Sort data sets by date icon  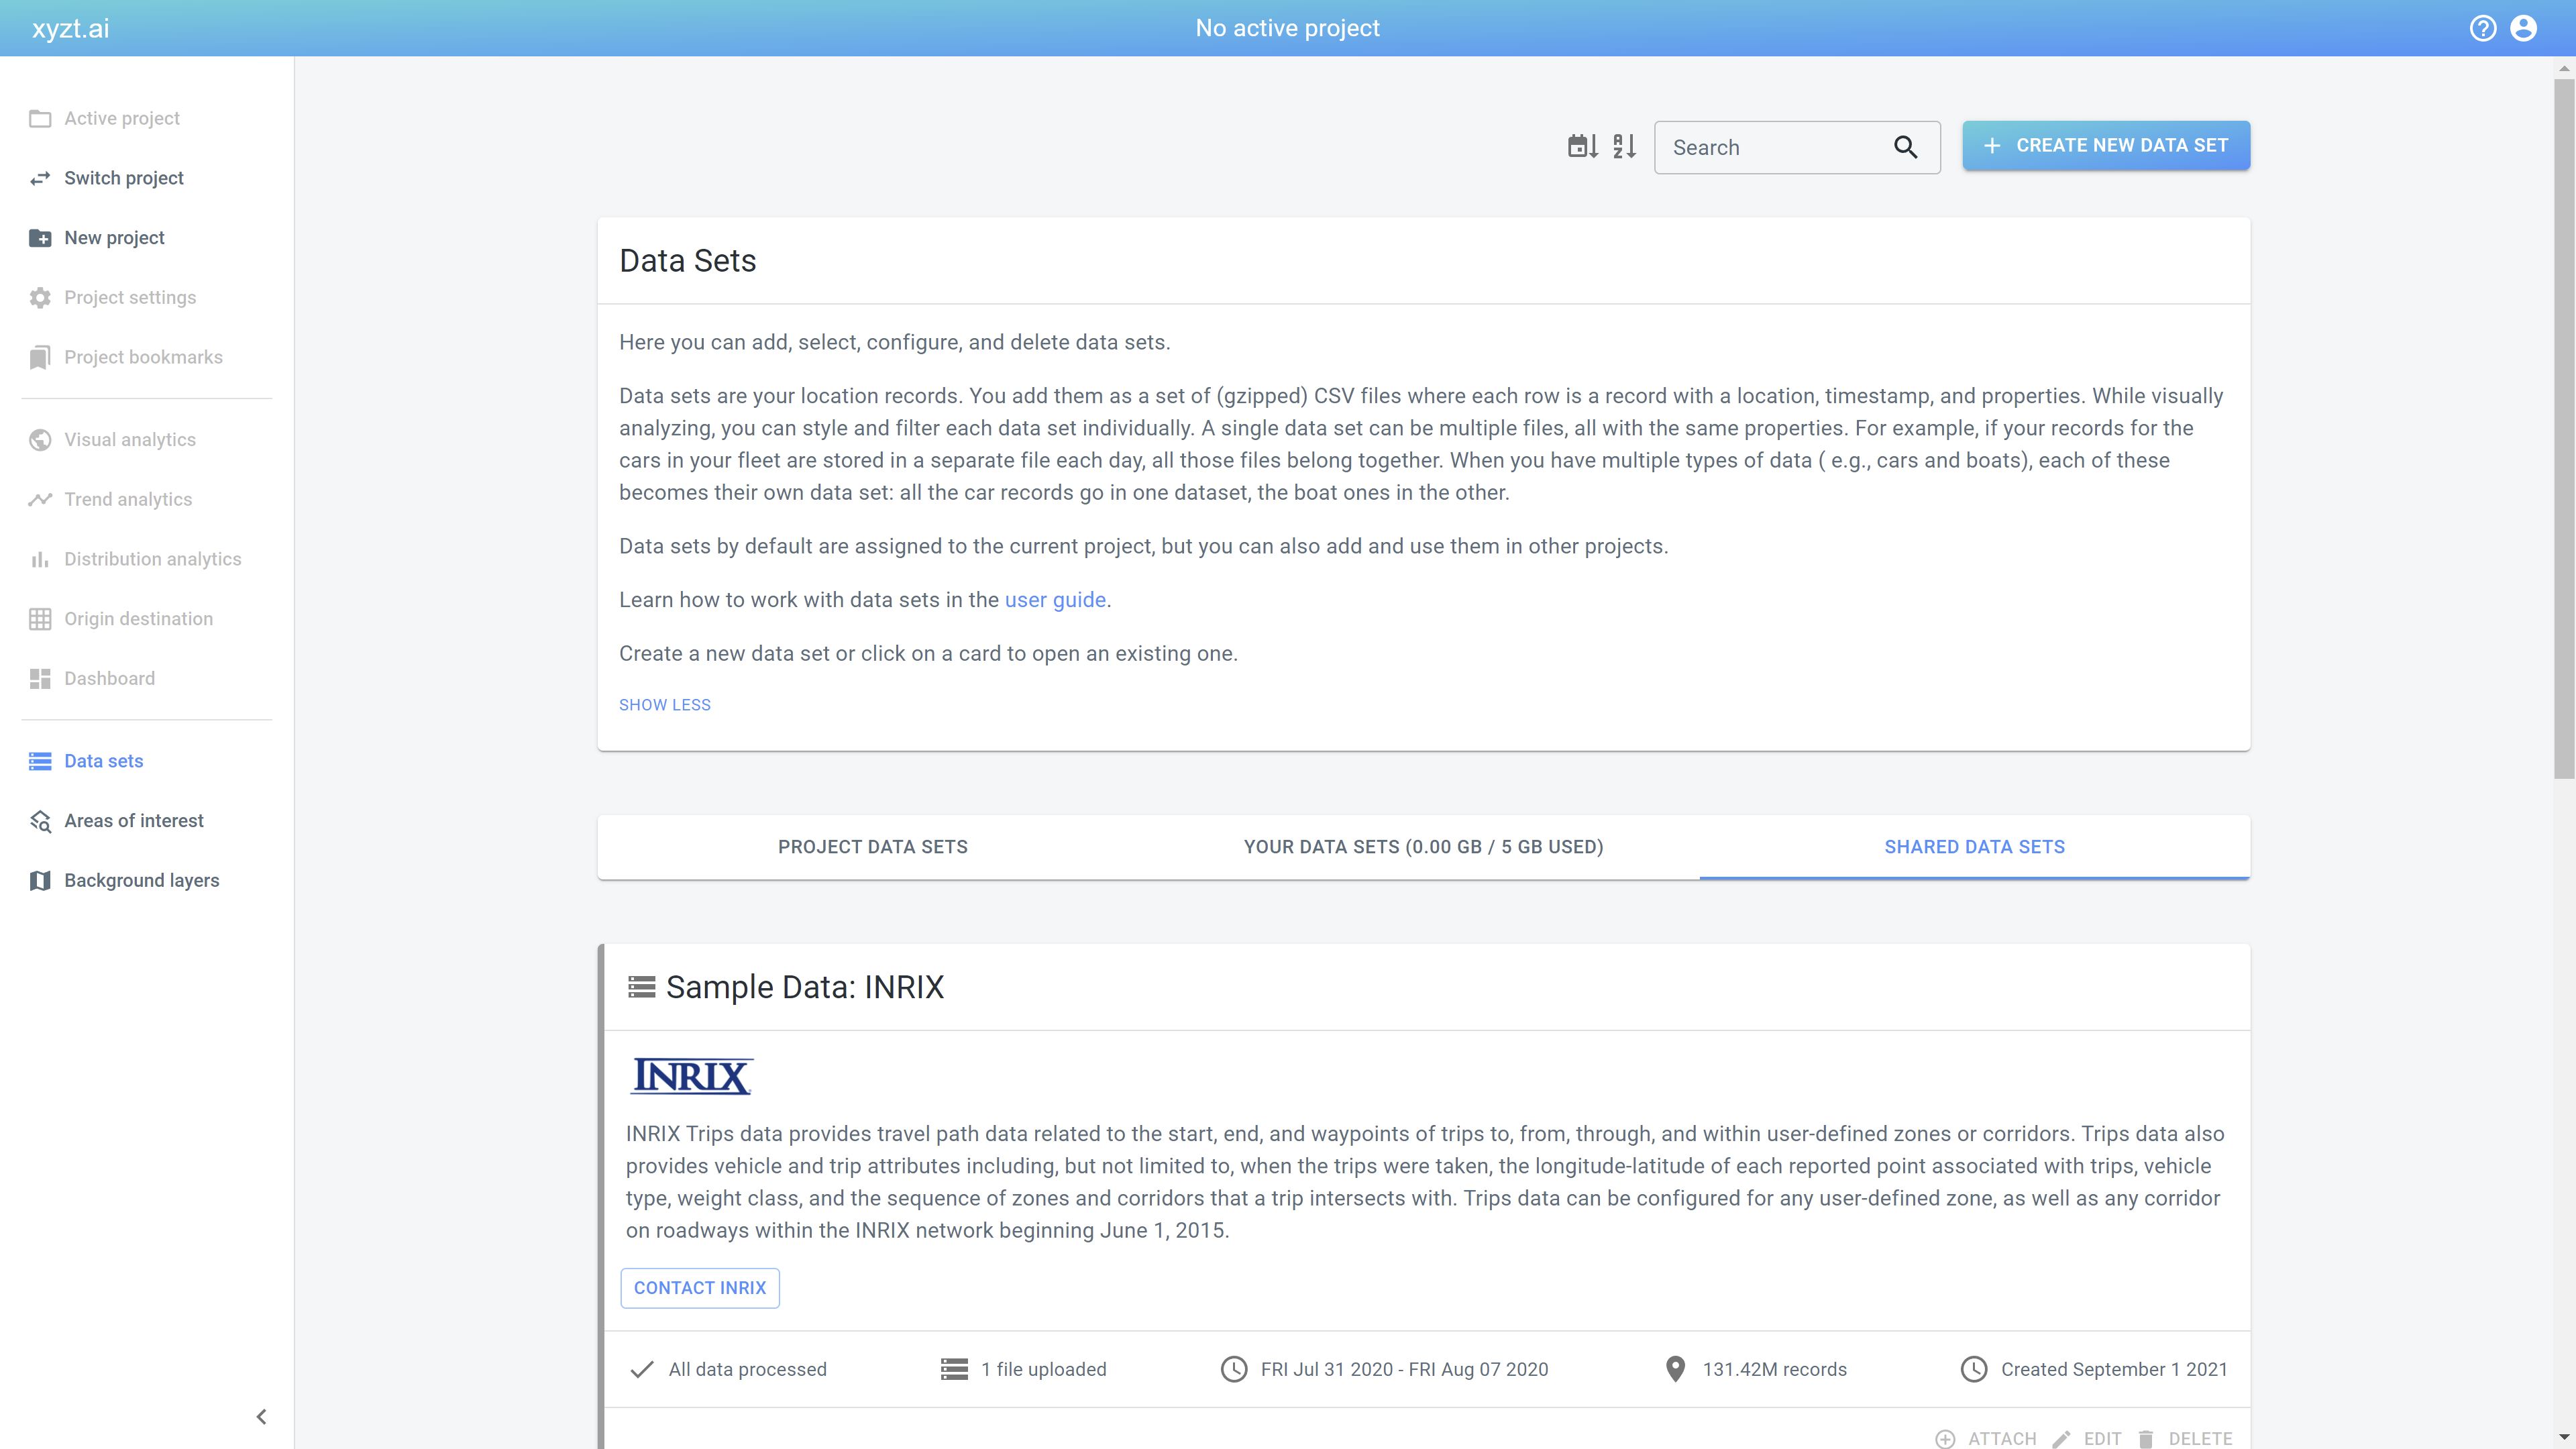point(1583,146)
